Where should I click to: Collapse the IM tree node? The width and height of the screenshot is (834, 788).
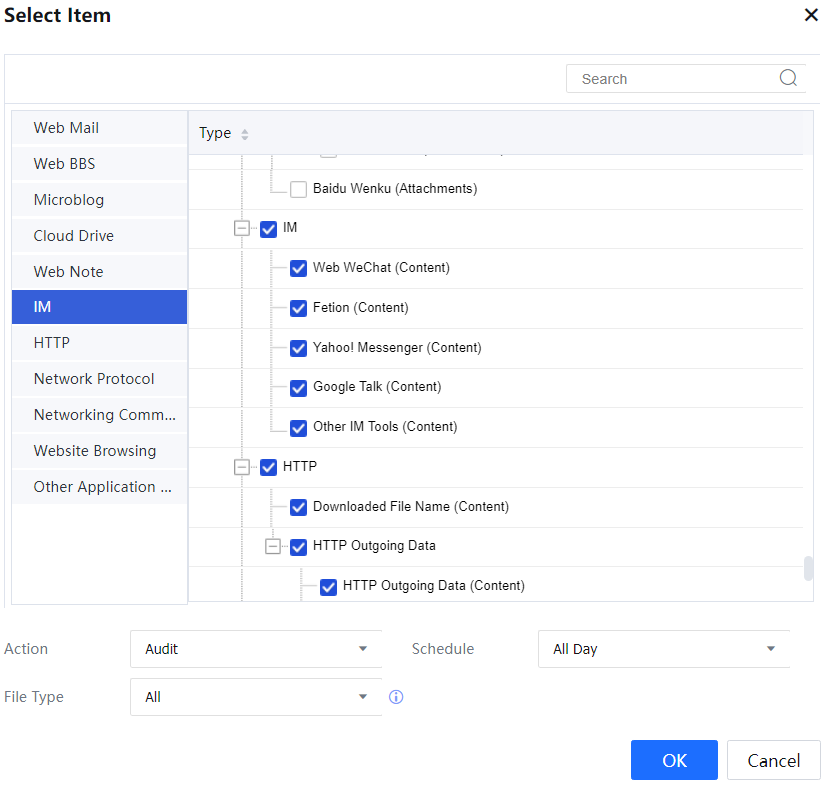coord(241,228)
